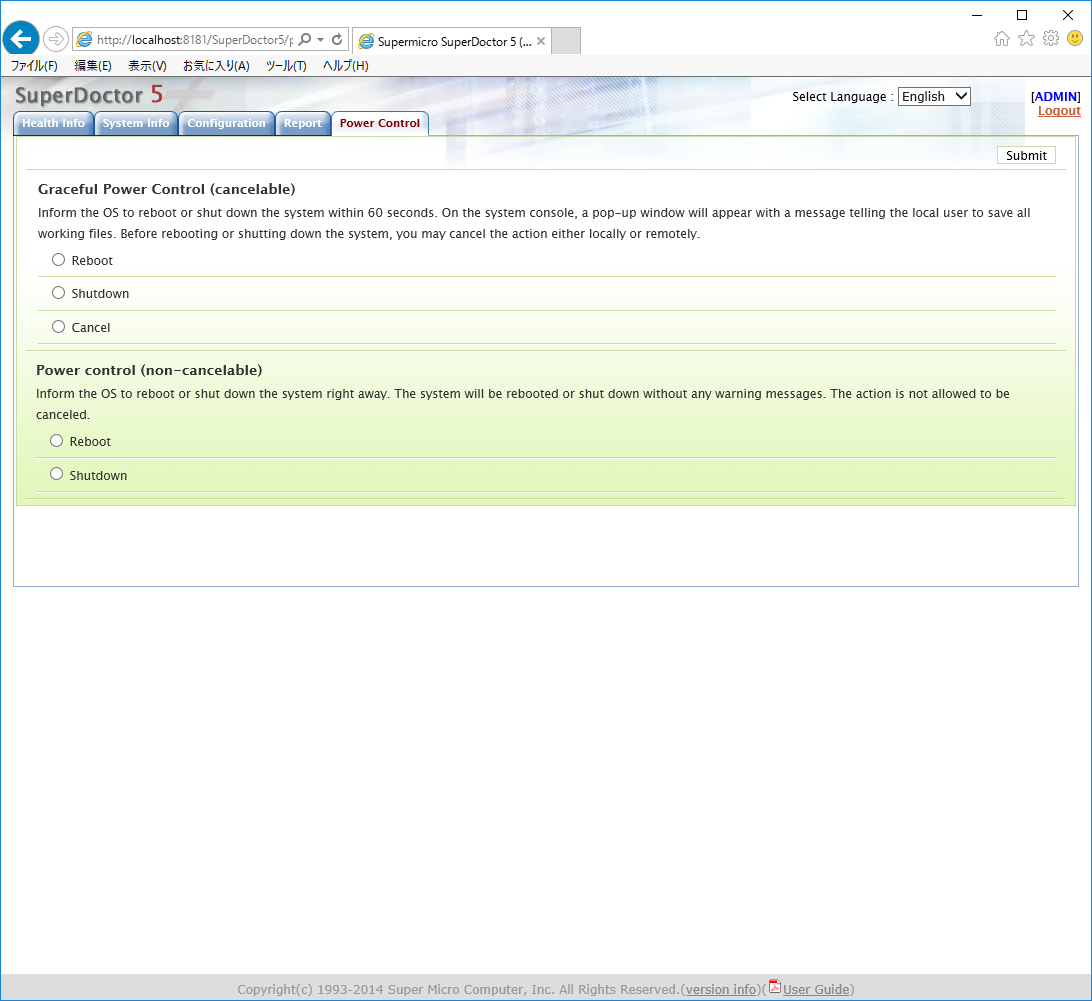
Task: Refresh the page with the reload icon
Action: pyautogui.click(x=337, y=39)
